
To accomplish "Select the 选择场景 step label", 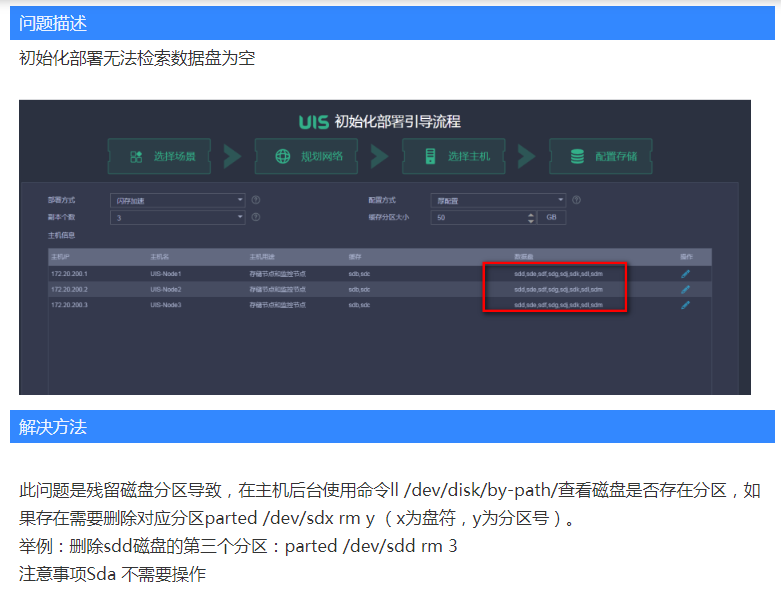I will click(x=174, y=157).
